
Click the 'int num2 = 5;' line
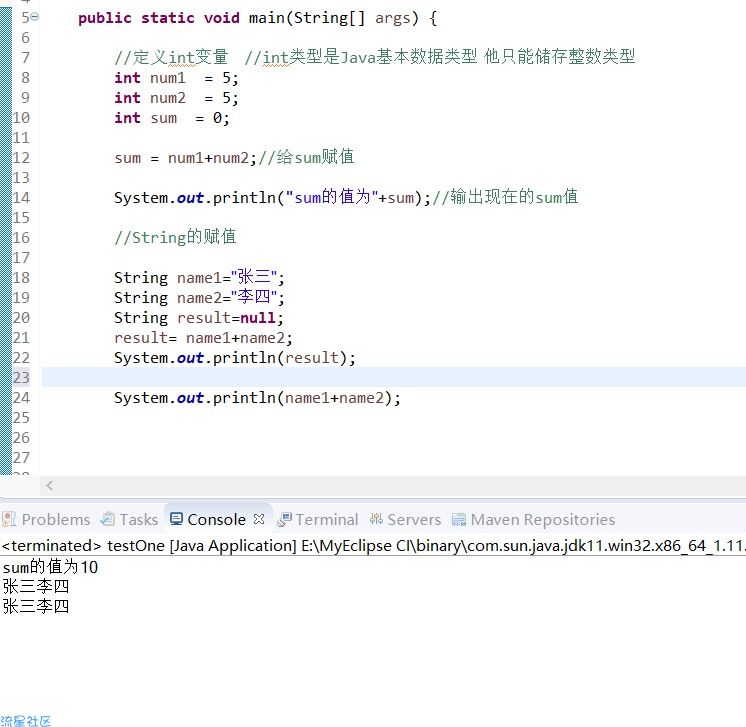point(176,98)
